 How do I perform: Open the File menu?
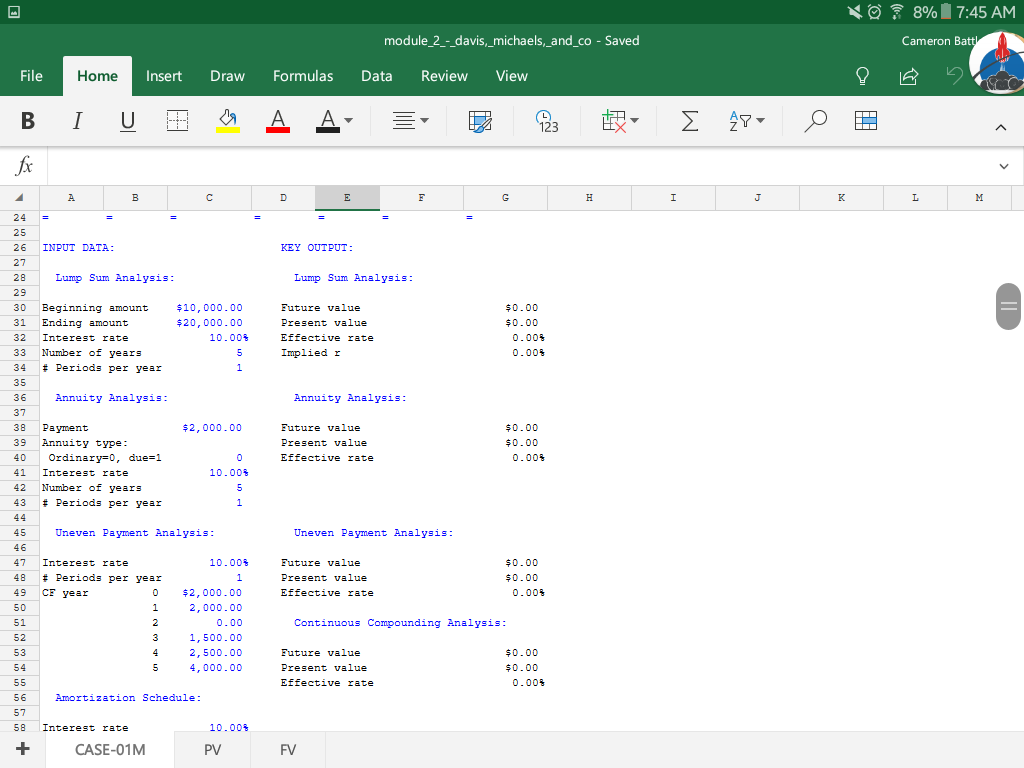pyautogui.click(x=31, y=76)
